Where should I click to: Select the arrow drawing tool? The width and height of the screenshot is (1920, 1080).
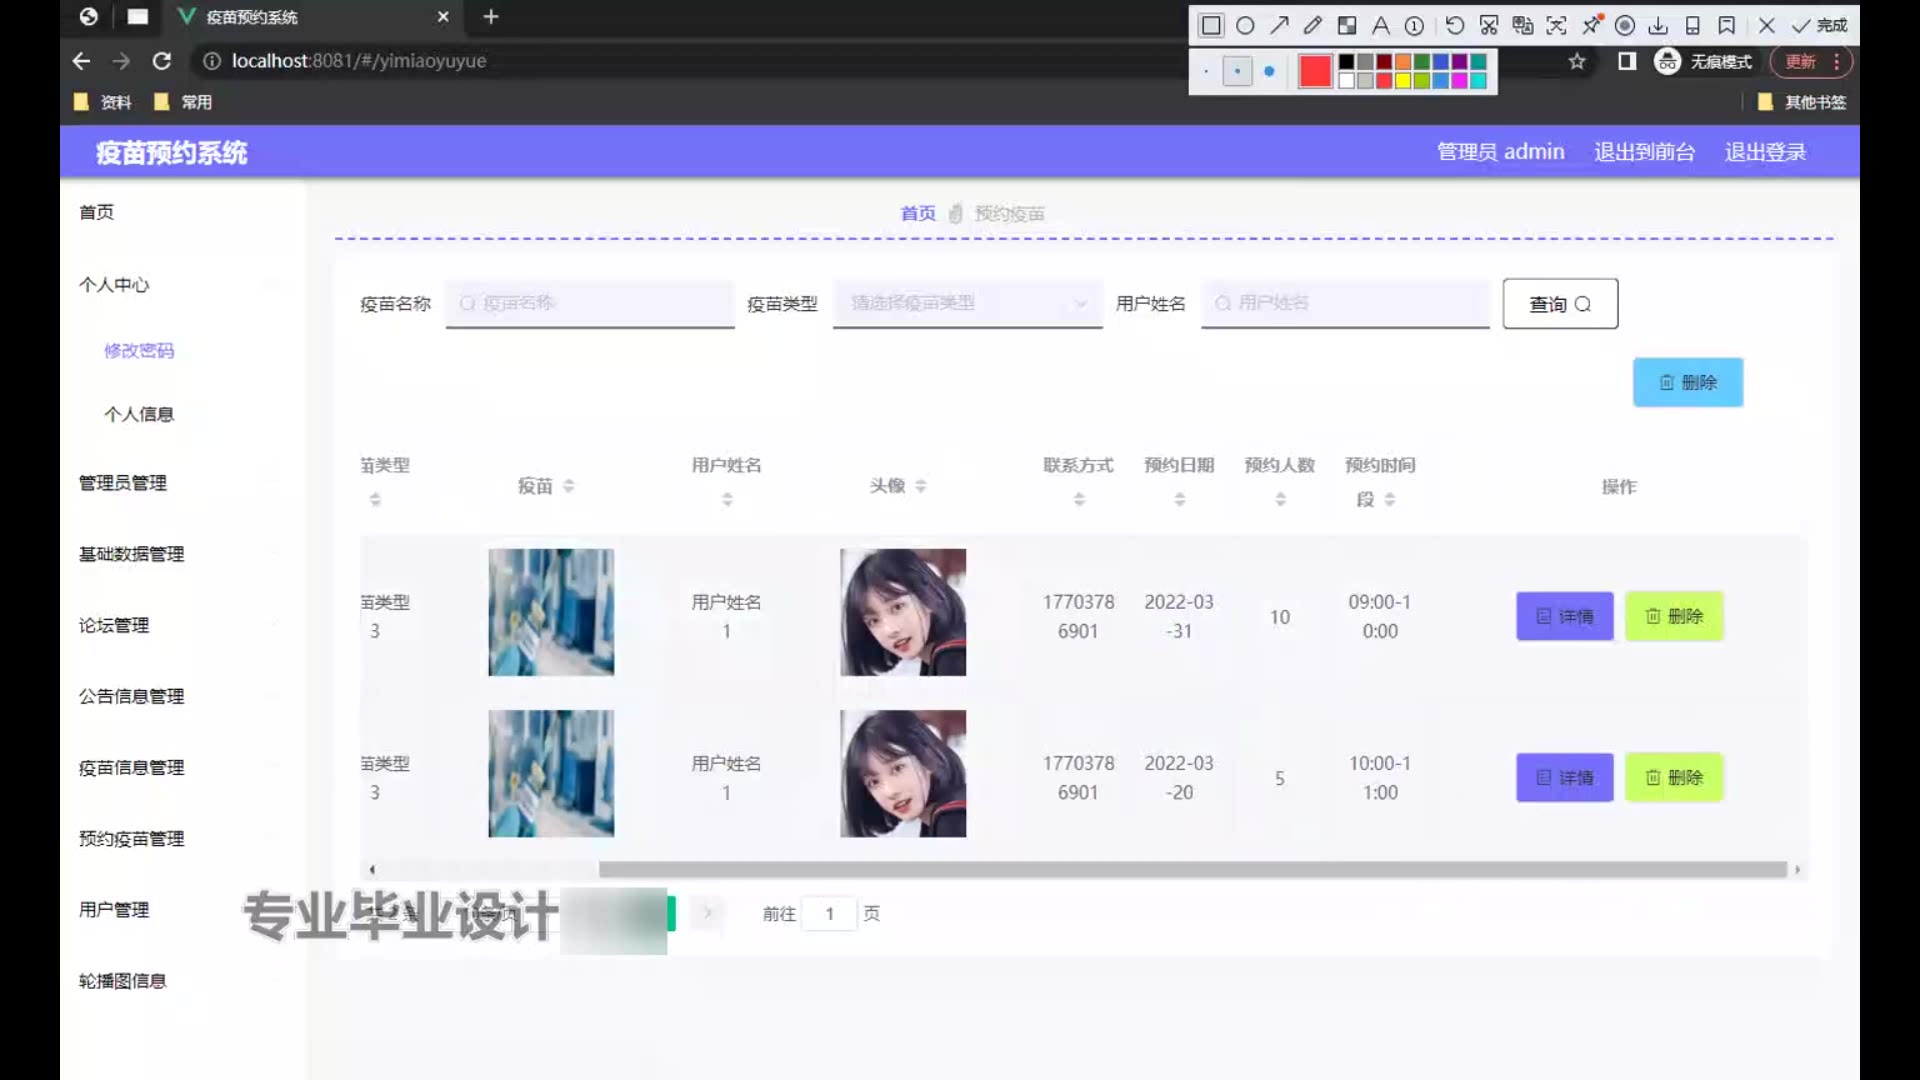coord(1279,26)
